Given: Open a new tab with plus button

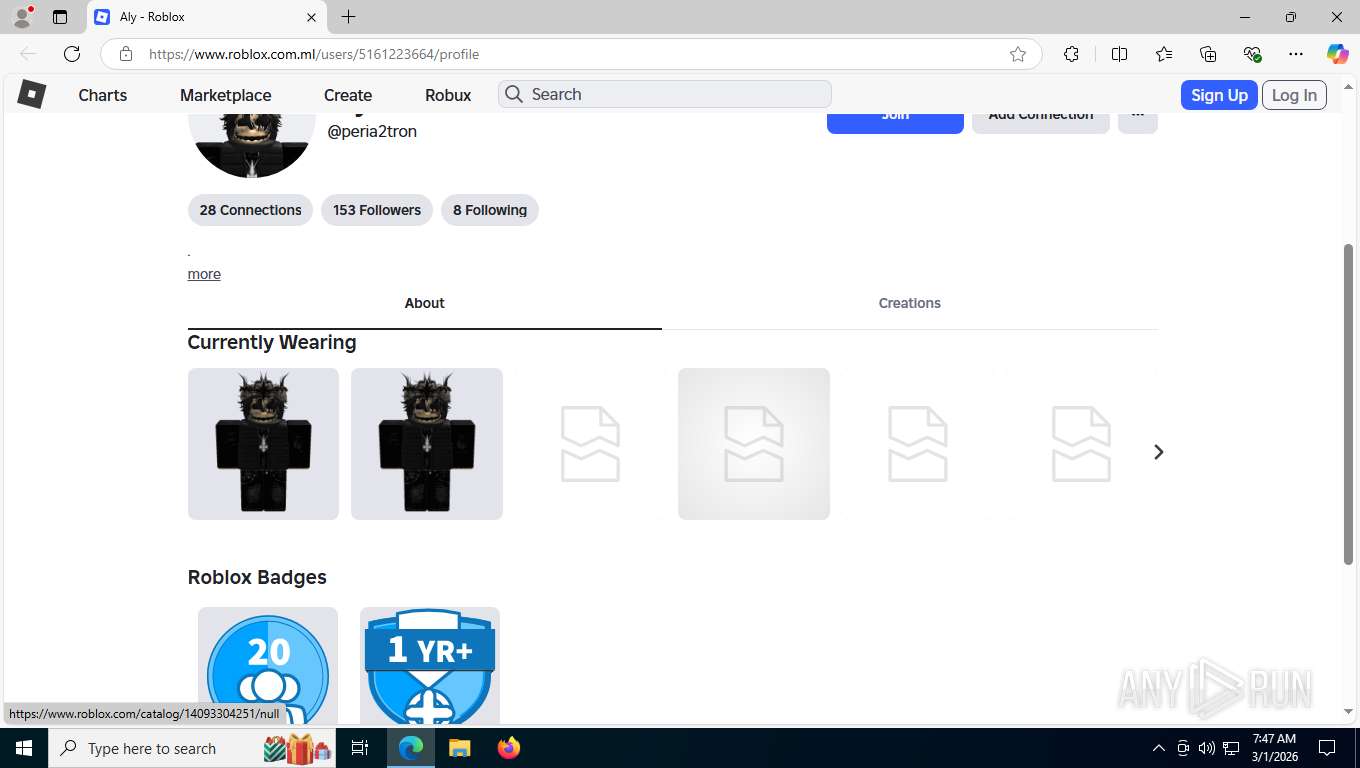Looking at the screenshot, I should point(348,17).
